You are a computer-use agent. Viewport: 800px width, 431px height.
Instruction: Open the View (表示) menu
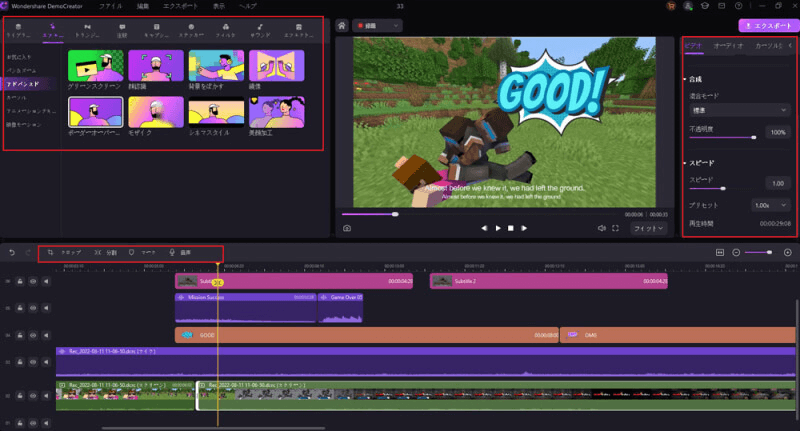click(218, 6)
